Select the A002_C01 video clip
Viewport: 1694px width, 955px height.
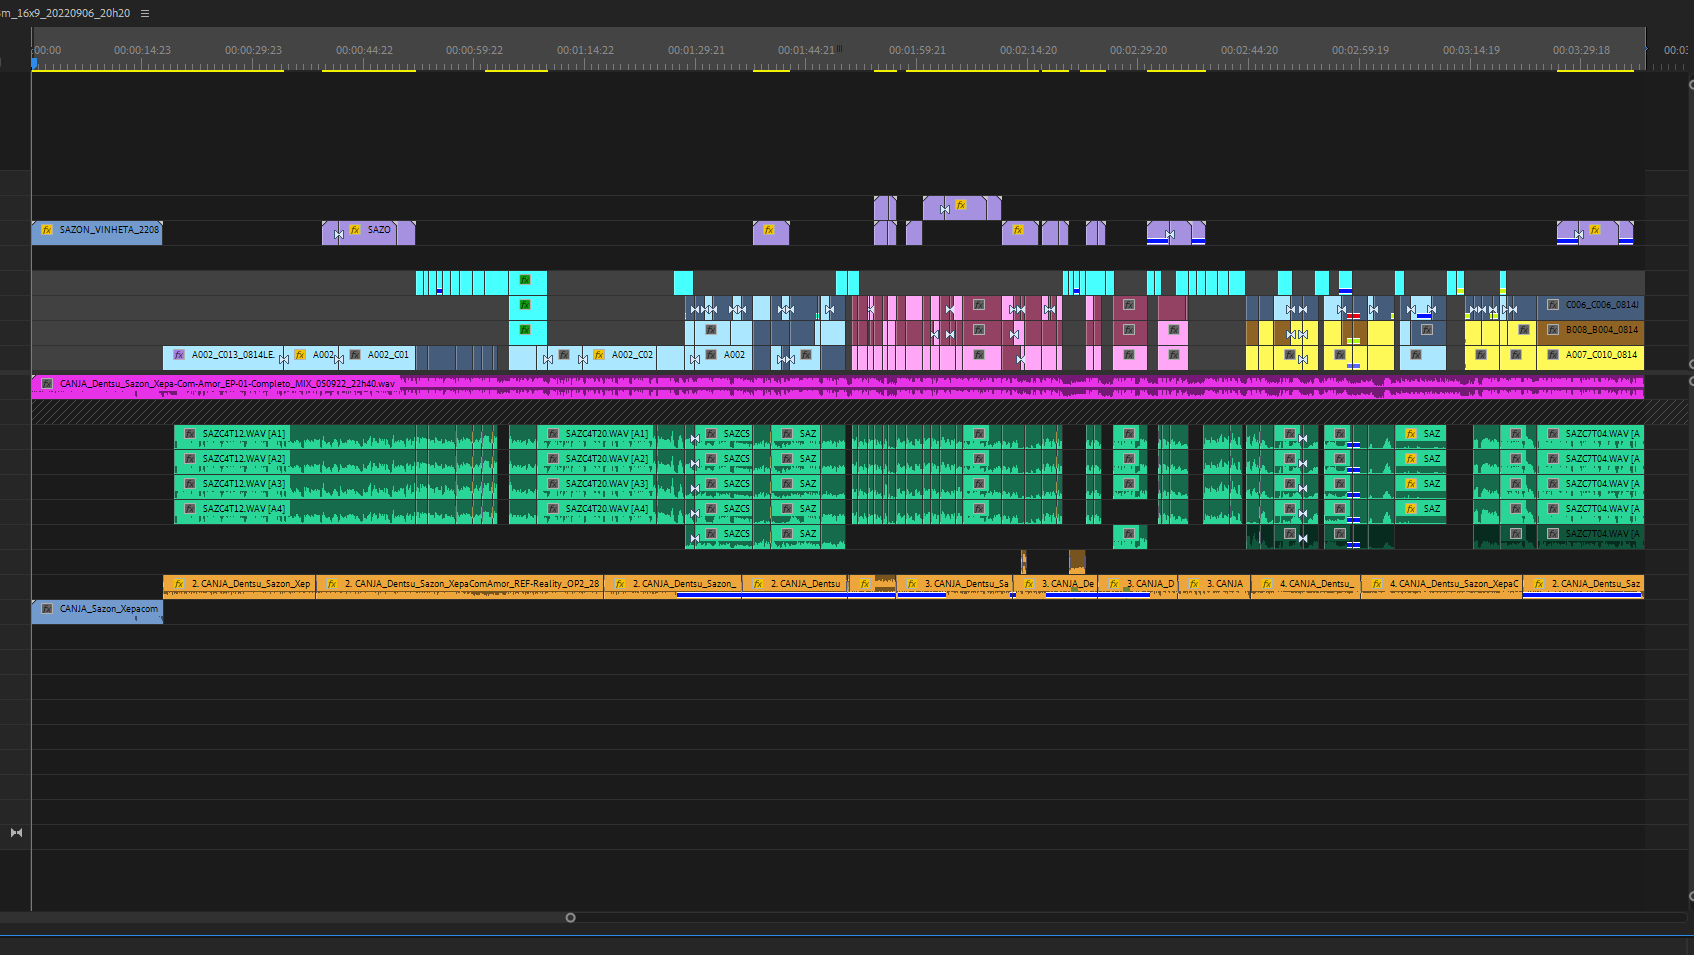[x=377, y=358]
